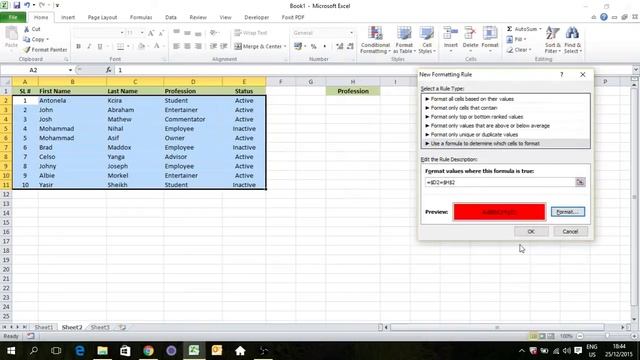Click the Font Color letter A icon

pos(157,47)
